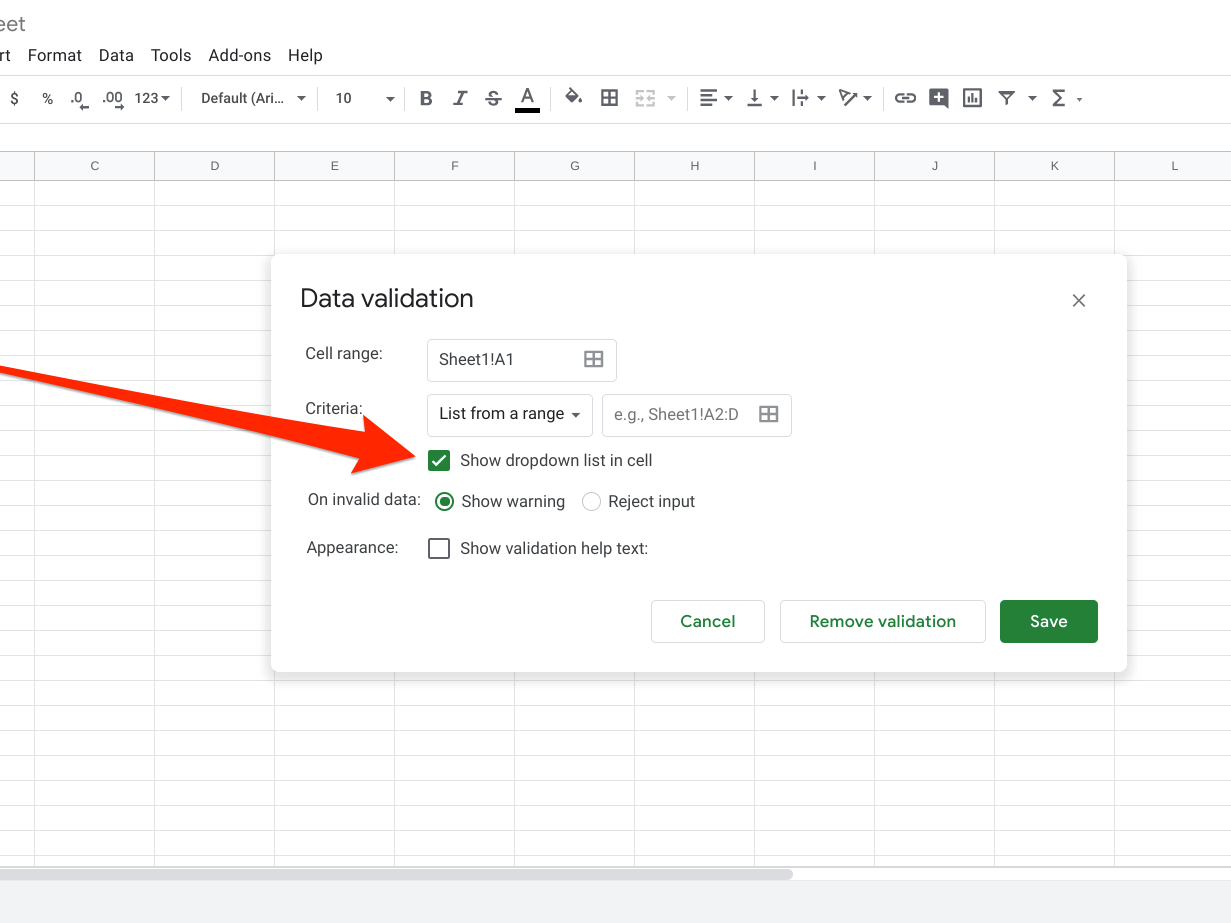1231x923 pixels.
Task: Select column G header
Action: click(575, 166)
